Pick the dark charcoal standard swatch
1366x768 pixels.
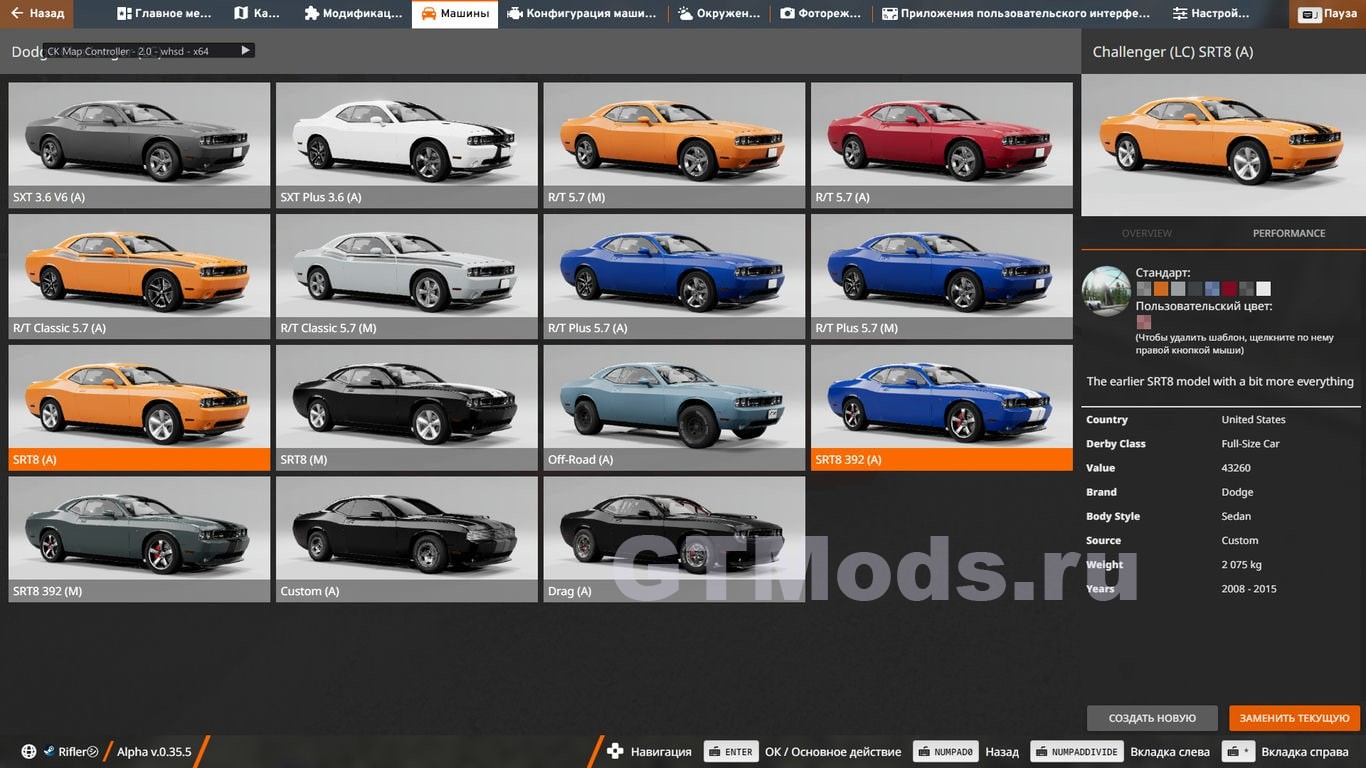tap(1195, 289)
